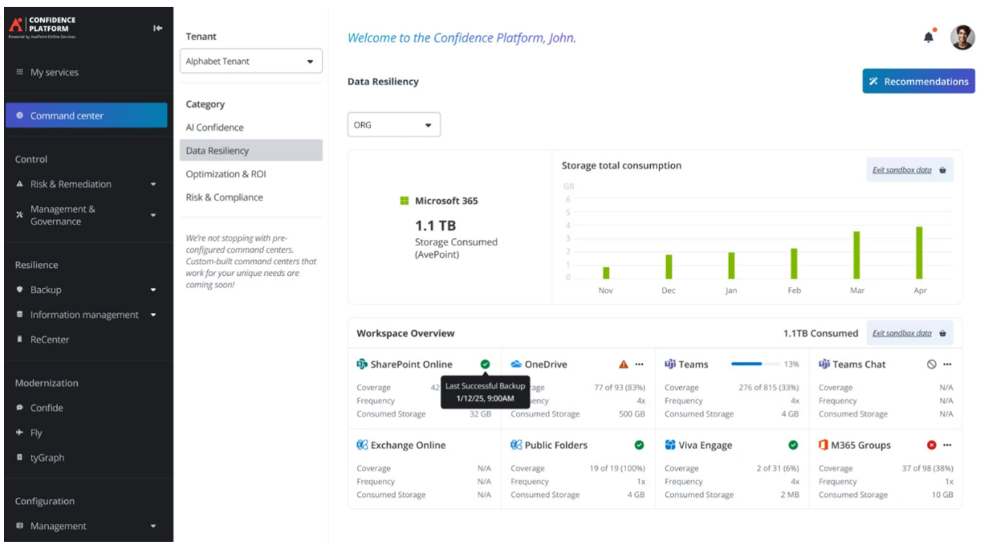Expand Management & Governance arrow
Viewport: 983px width, 545px height.
coord(154,215)
